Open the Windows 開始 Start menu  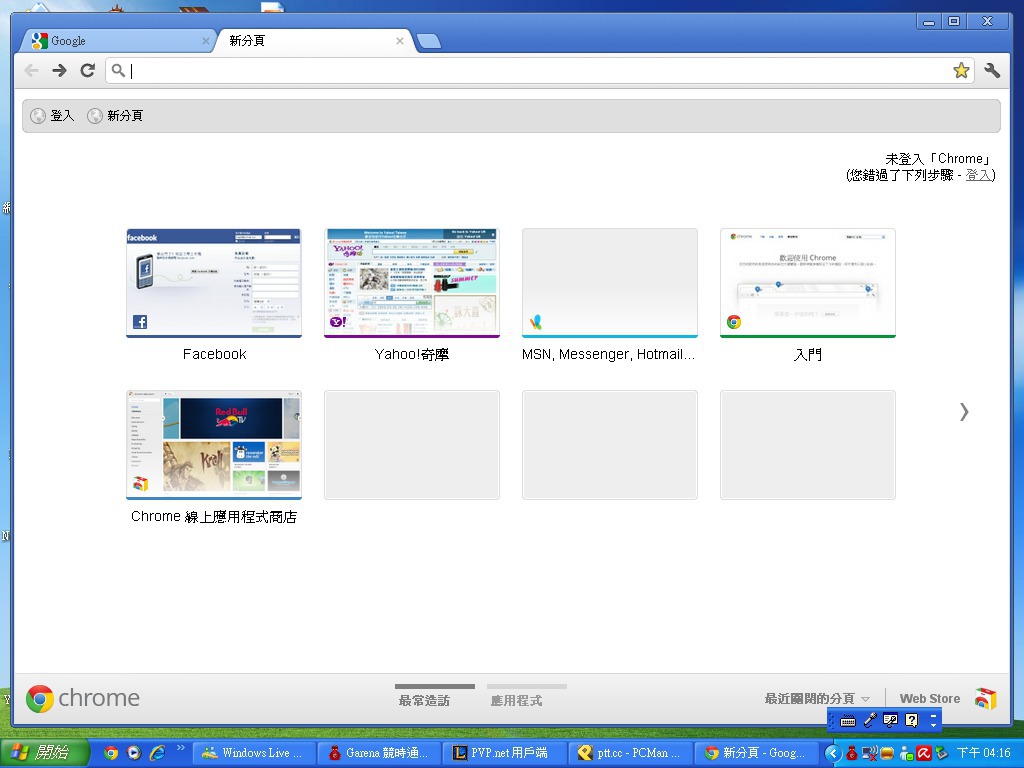tap(44, 753)
